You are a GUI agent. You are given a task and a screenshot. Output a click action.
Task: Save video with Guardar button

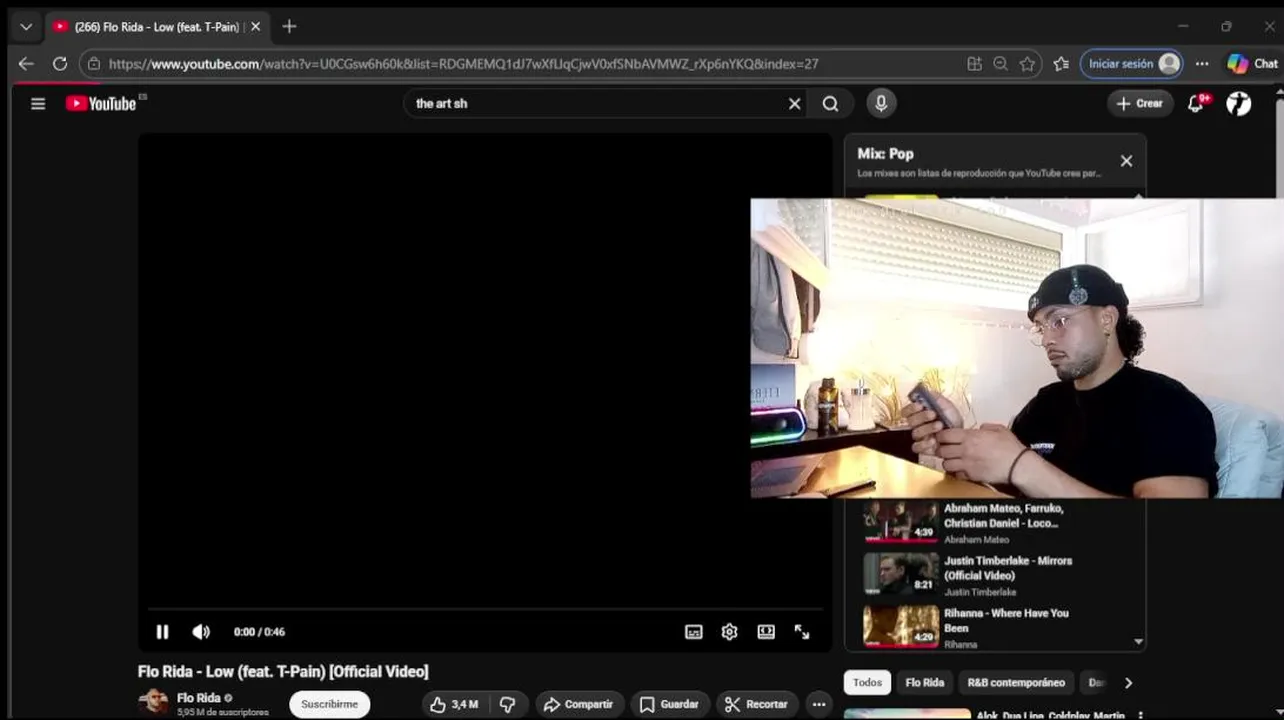670,704
